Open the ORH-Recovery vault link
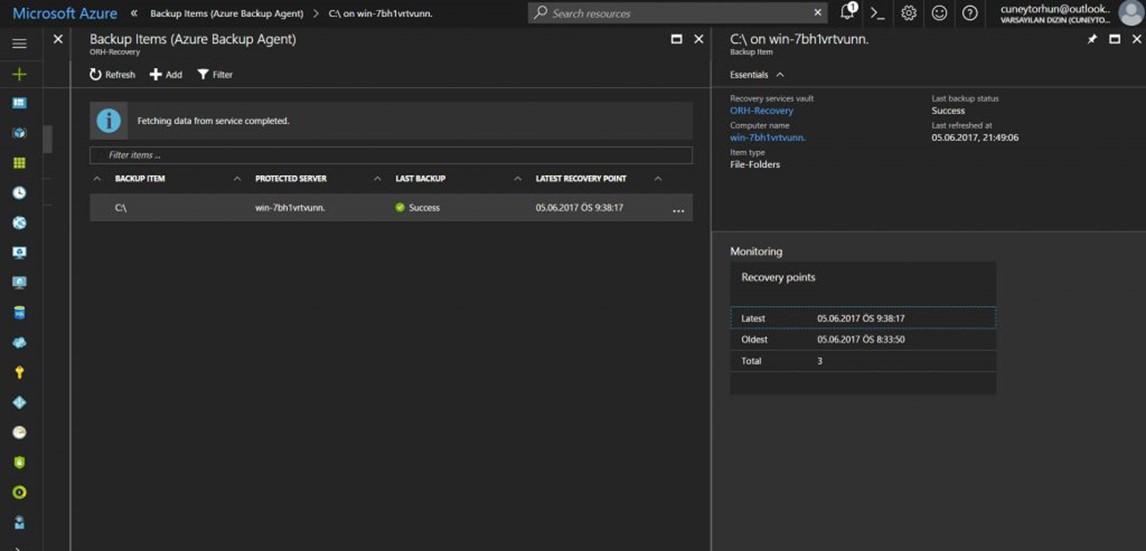The height and width of the screenshot is (551, 1146). (762, 110)
